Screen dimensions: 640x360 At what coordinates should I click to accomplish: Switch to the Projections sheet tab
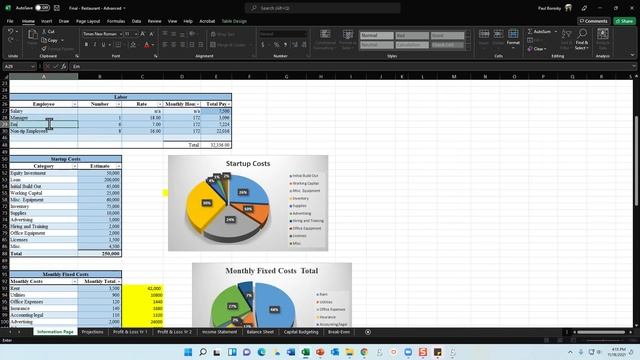coord(93,332)
